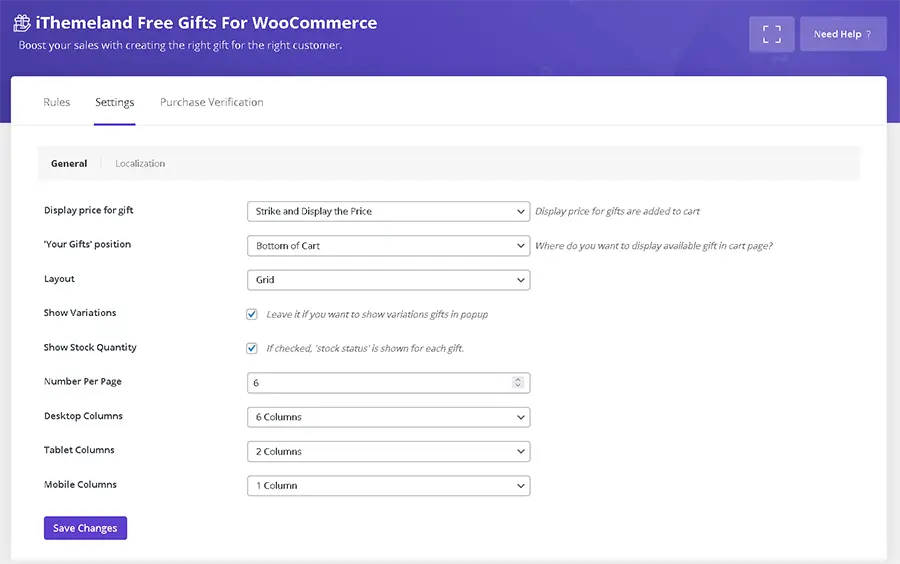The height and width of the screenshot is (564, 900).
Task: Open the Purchase Verification tab
Action: [212, 102]
